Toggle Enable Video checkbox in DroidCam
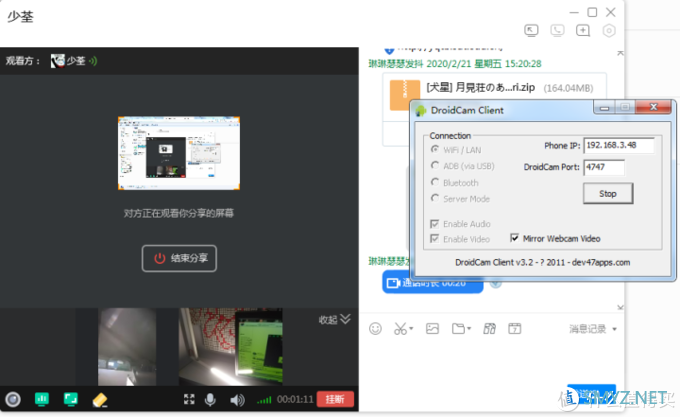 pos(435,239)
